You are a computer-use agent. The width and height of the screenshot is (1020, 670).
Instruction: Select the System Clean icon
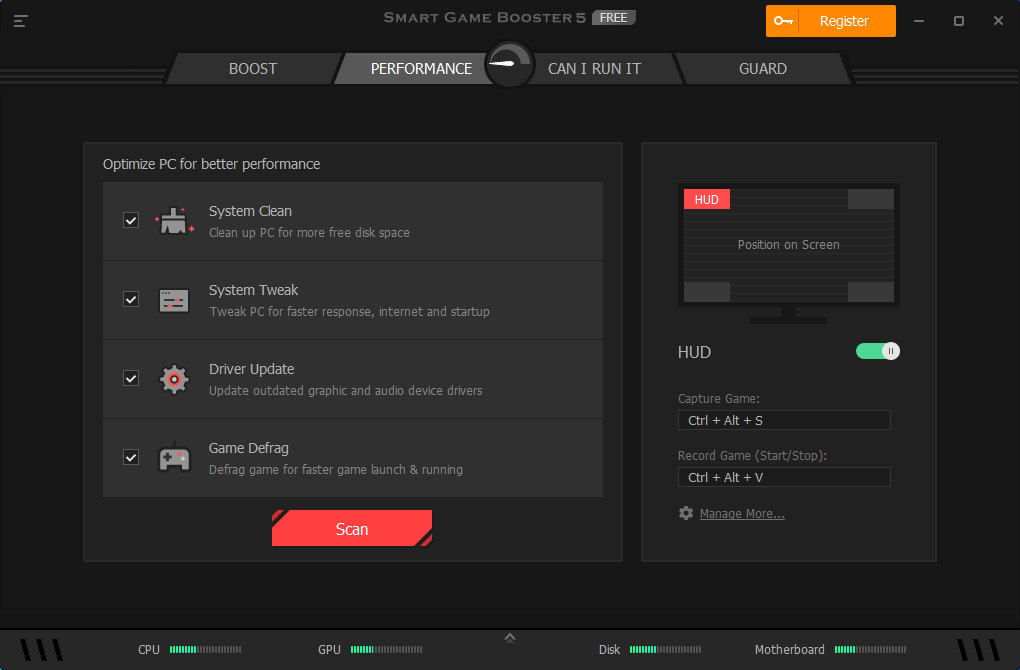174,220
